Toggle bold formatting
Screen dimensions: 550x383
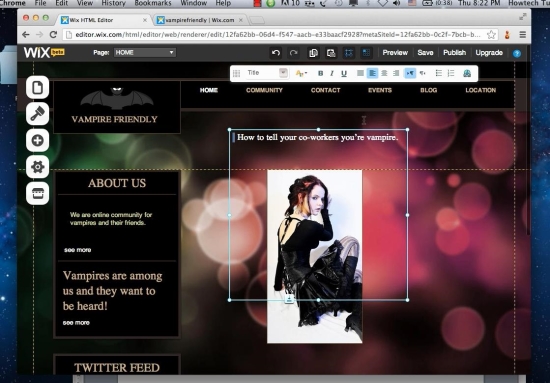pos(320,73)
